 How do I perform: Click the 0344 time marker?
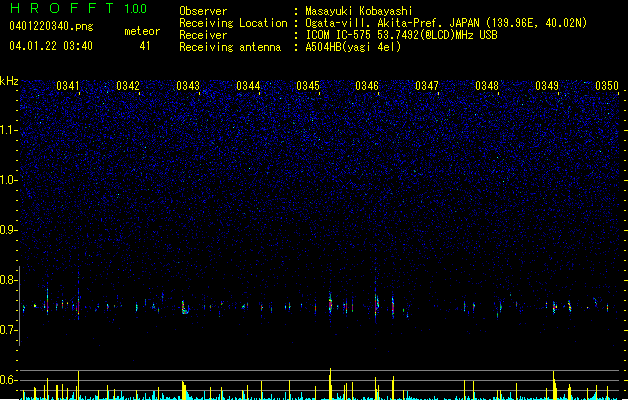click(x=248, y=86)
